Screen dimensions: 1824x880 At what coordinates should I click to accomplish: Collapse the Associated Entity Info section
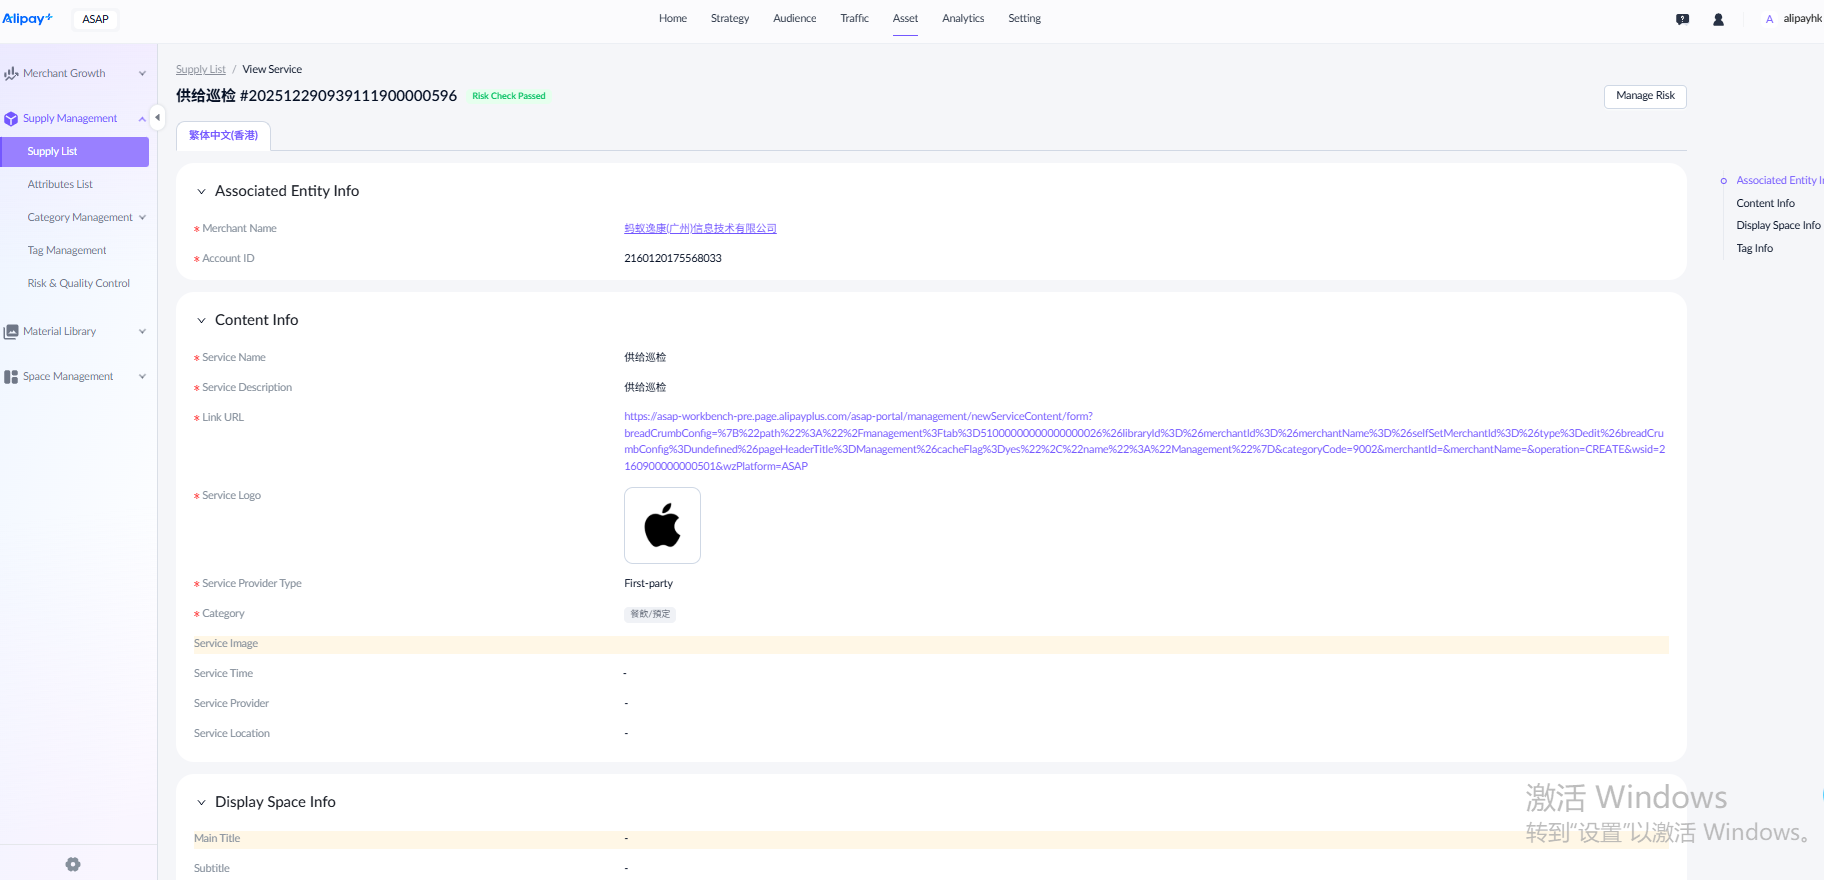pyautogui.click(x=201, y=191)
